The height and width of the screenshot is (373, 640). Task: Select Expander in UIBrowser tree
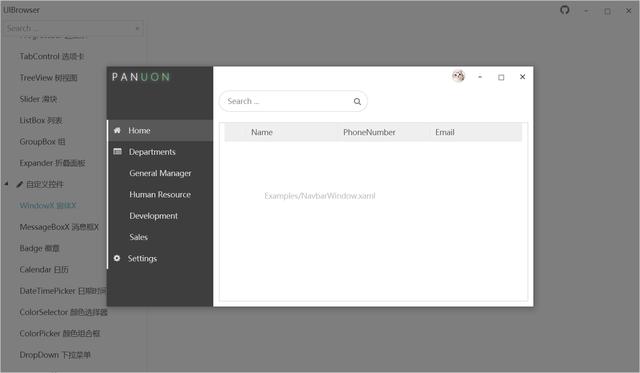pos(52,163)
